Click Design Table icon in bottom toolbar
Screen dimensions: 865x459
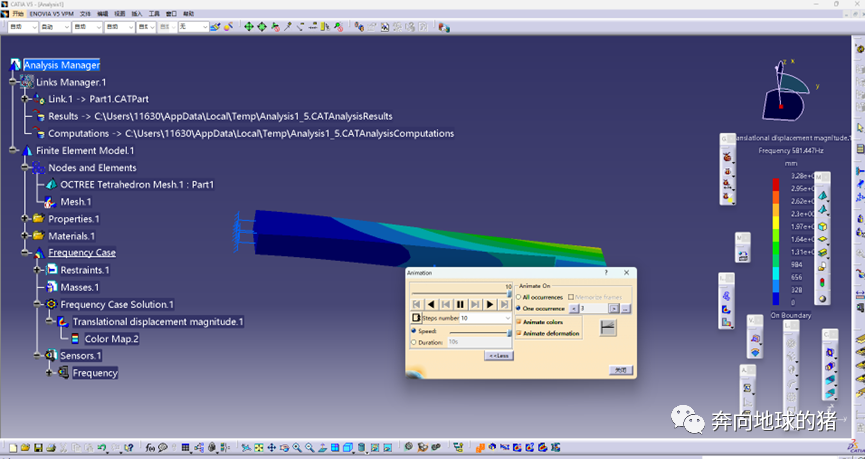(185, 448)
